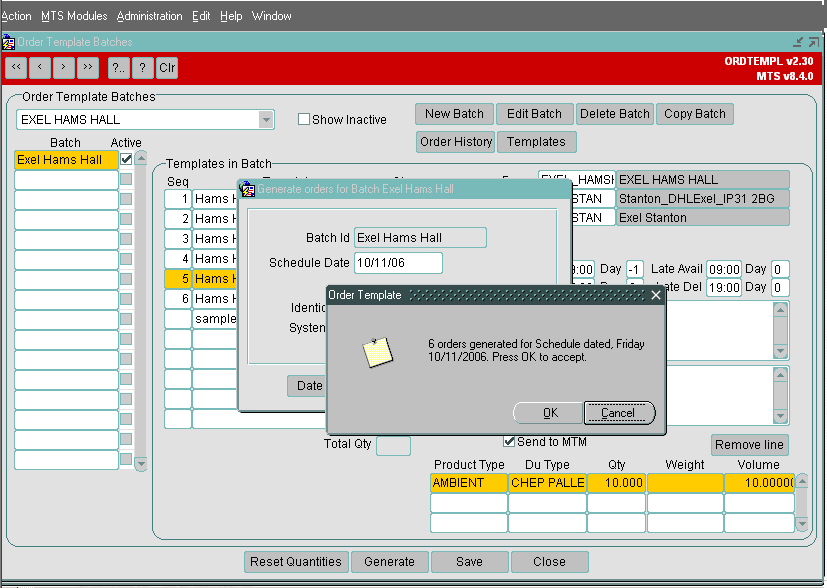Close the Order Template message with X
This screenshot has height=588, width=827.
point(656,295)
